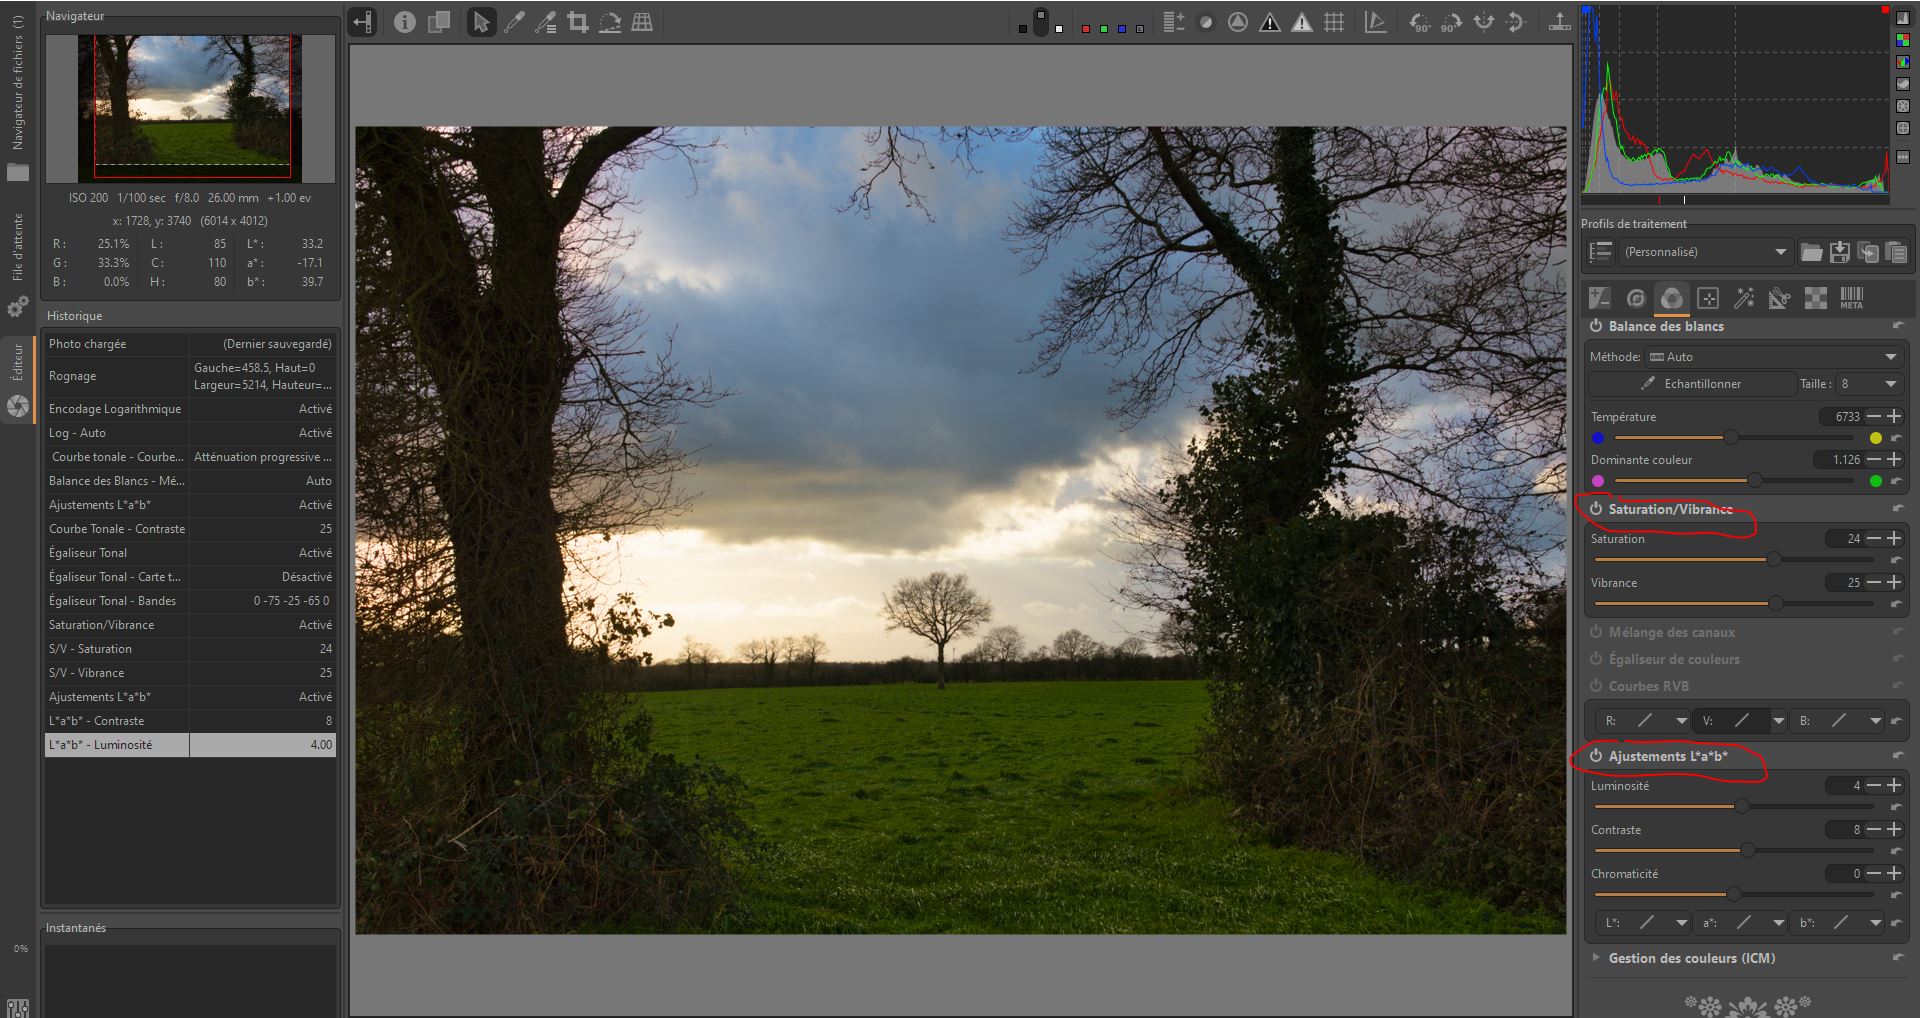The width and height of the screenshot is (1920, 1018).
Task: Click the Navigateur preview thumbnail
Action: point(191,108)
